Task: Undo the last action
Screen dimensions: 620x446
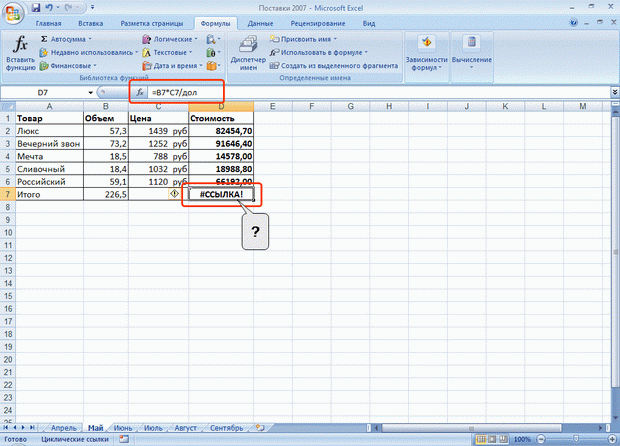Action: pos(49,8)
